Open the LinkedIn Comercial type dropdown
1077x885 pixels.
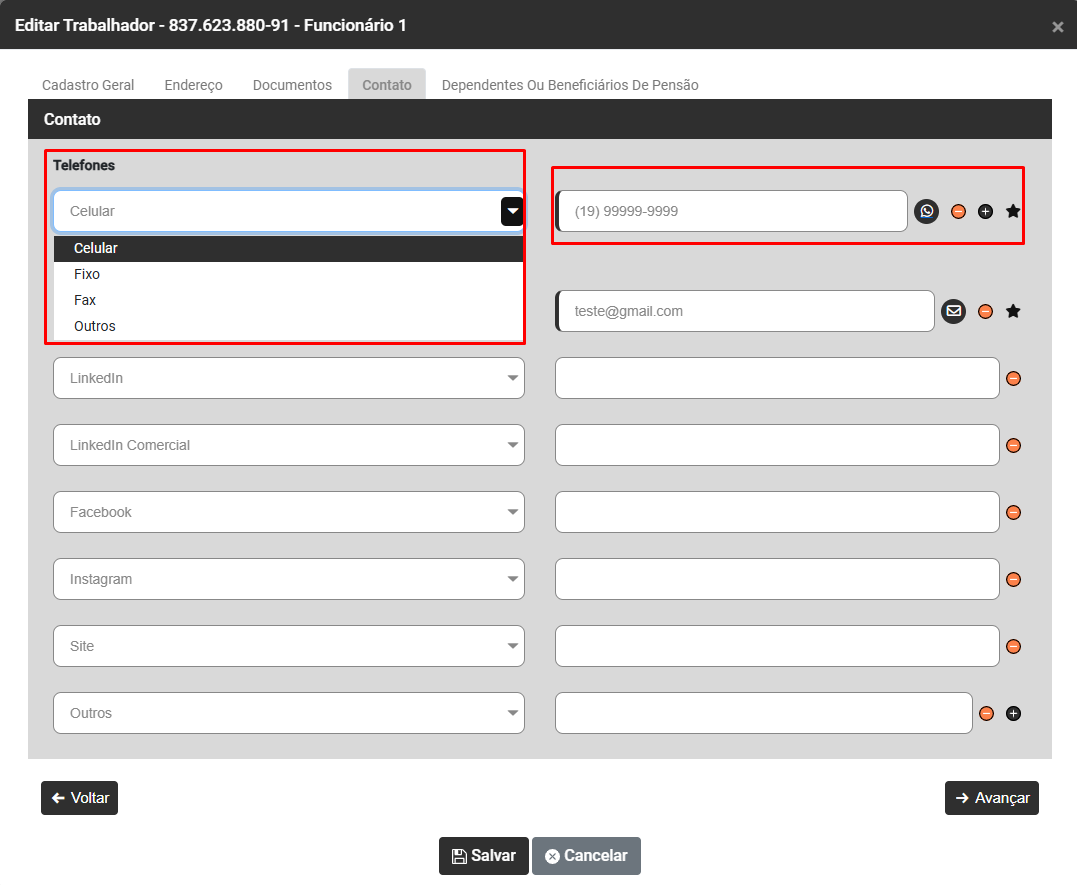click(x=288, y=445)
